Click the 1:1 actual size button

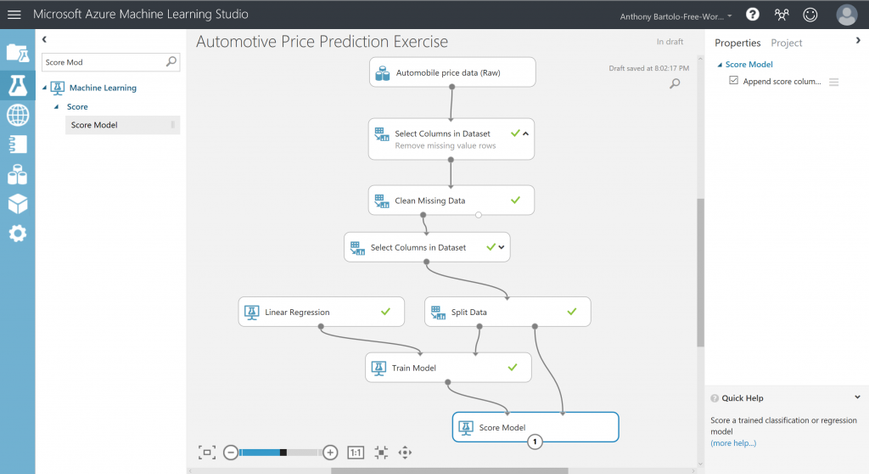pos(355,452)
